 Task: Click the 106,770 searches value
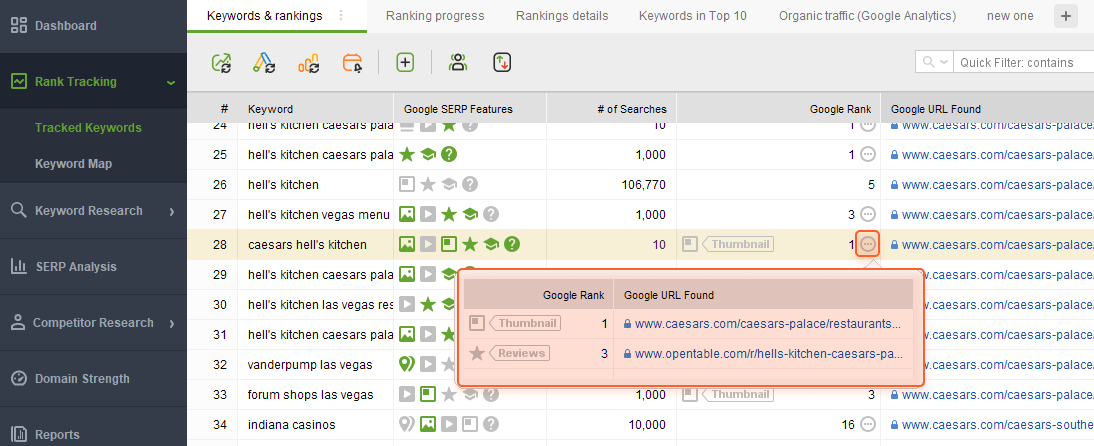click(643, 185)
